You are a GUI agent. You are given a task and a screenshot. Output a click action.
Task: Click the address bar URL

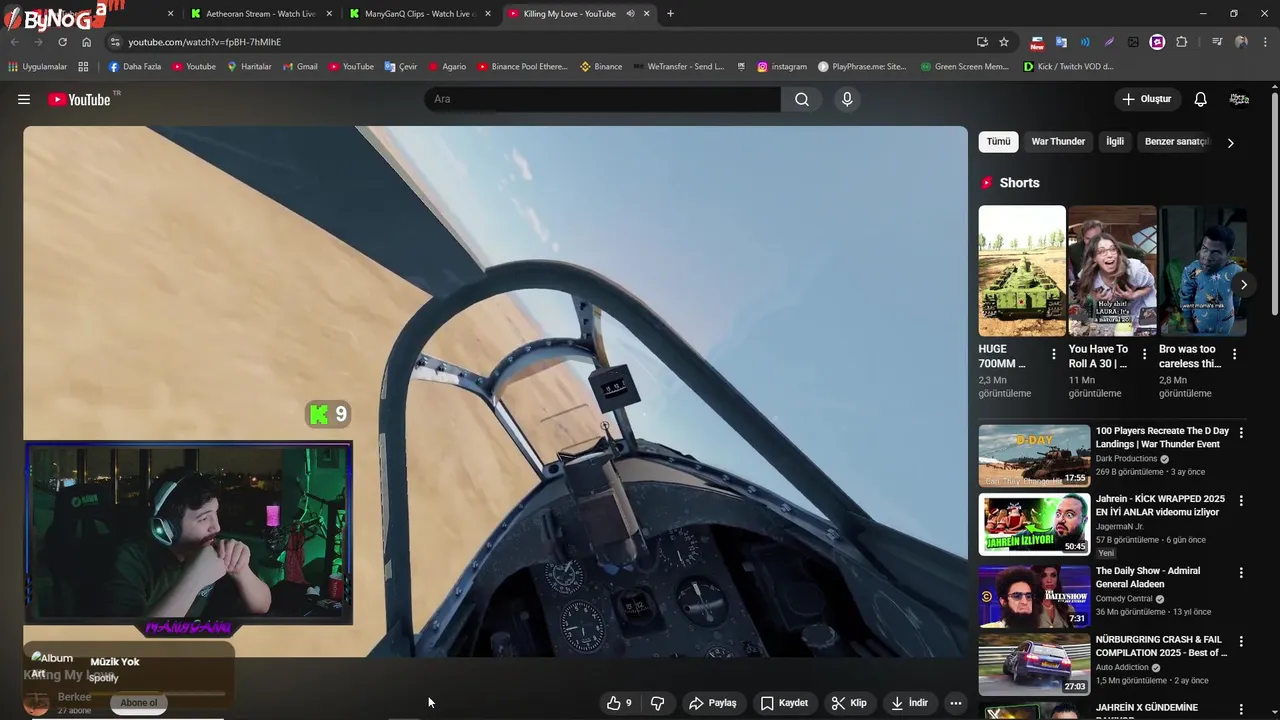tap(204, 42)
